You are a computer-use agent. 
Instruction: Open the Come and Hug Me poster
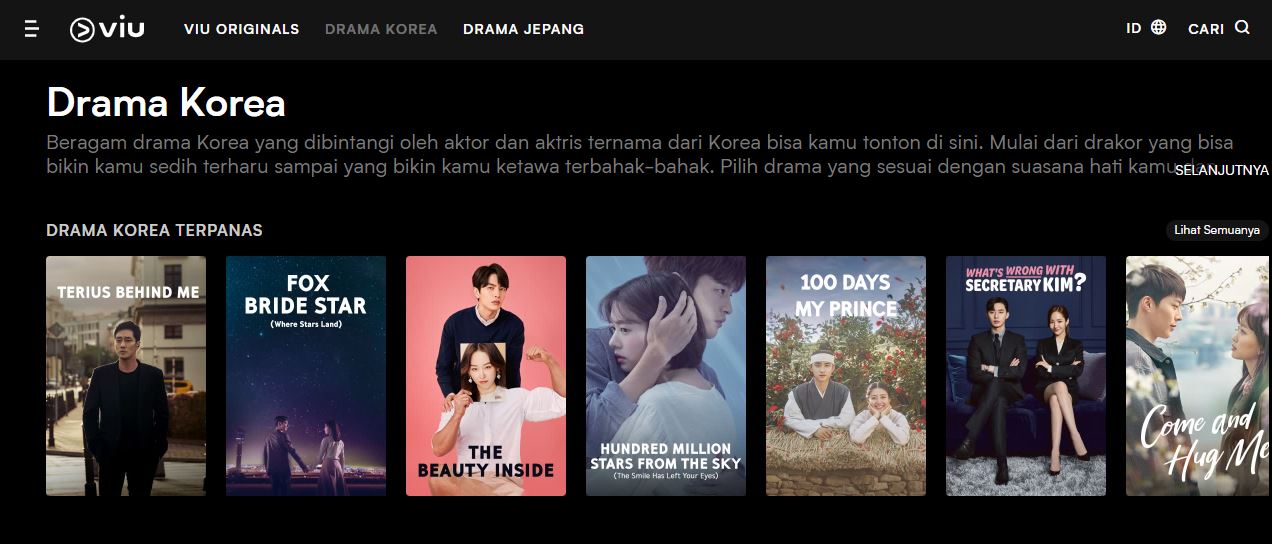click(1199, 376)
